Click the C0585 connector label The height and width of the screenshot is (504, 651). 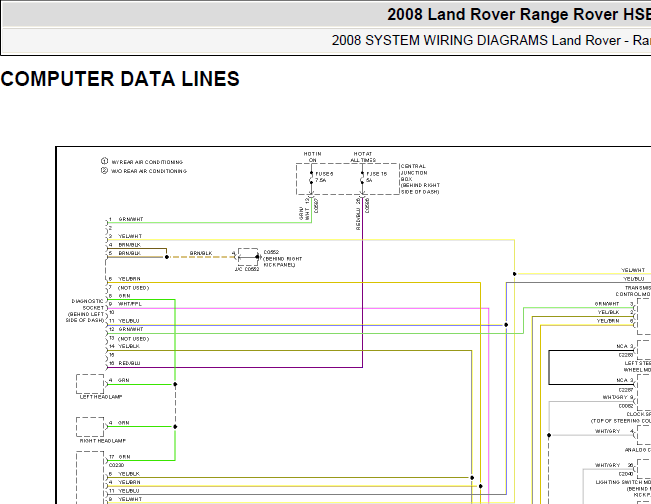367,206
